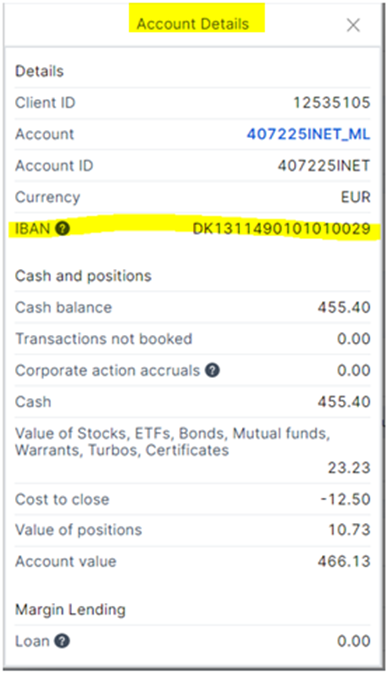Click the Cash and positions section heading
The image size is (391, 675).
point(83,276)
